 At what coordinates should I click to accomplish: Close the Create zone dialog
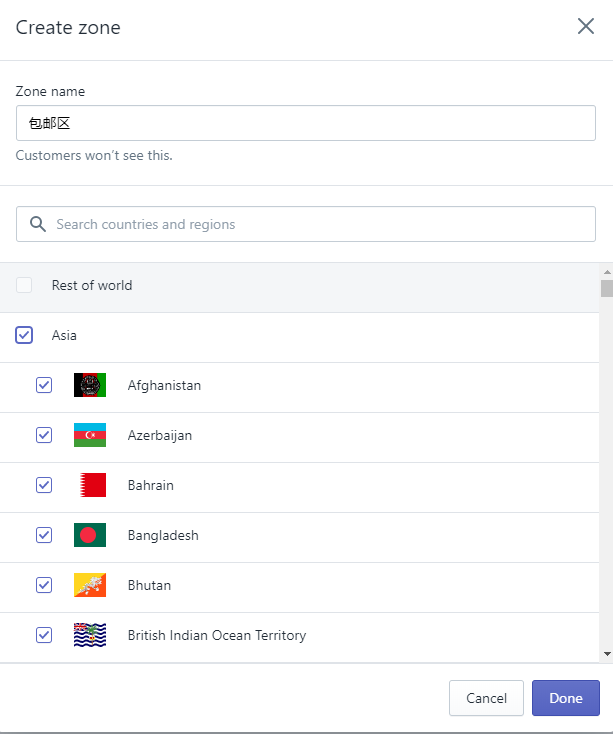coord(586,27)
